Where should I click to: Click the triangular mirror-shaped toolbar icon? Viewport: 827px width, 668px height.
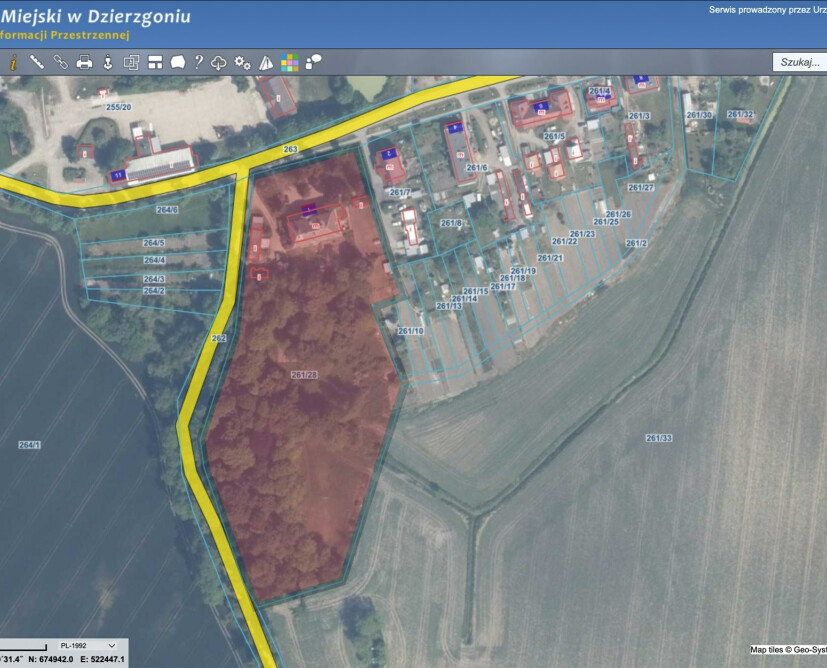[x=266, y=62]
